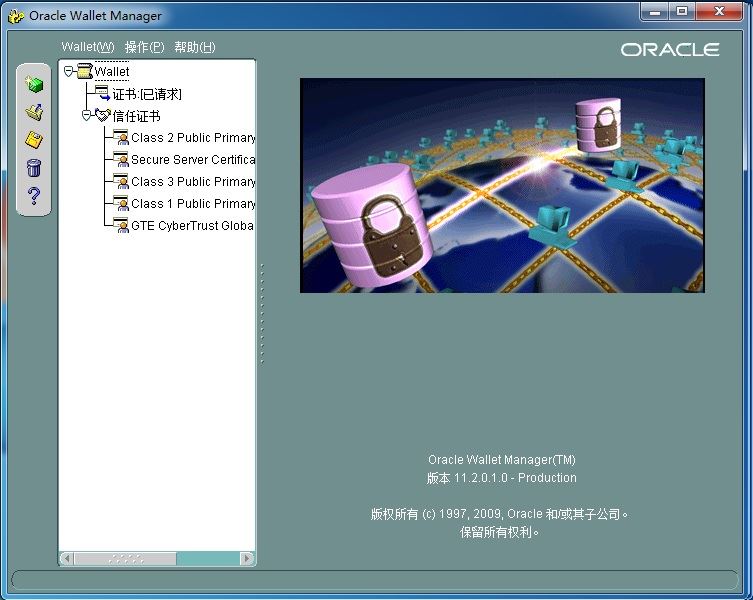
Task: Open the 操作(P) menu
Action: coord(145,47)
